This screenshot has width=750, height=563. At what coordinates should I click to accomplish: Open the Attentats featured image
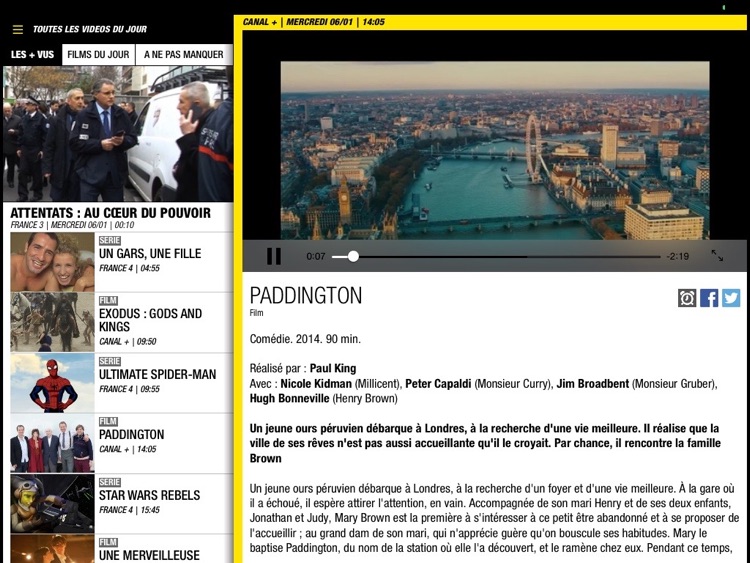tap(118, 133)
